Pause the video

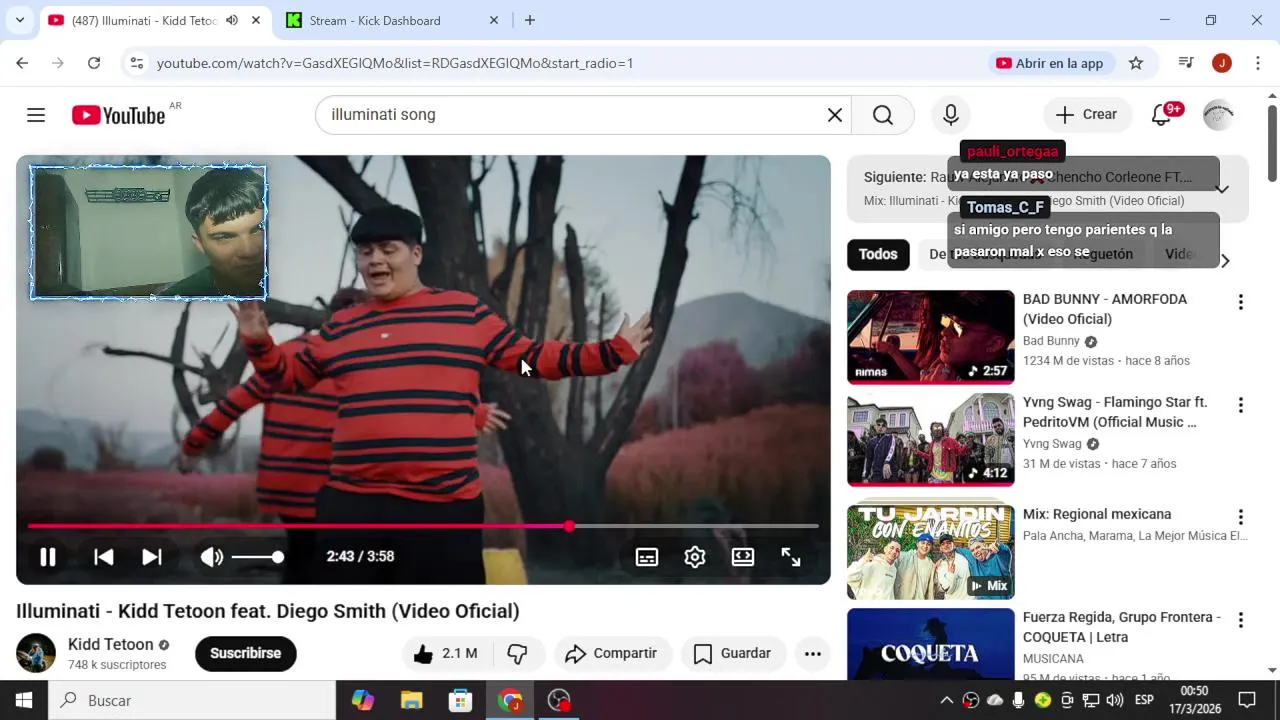pyautogui.click(x=47, y=557)
